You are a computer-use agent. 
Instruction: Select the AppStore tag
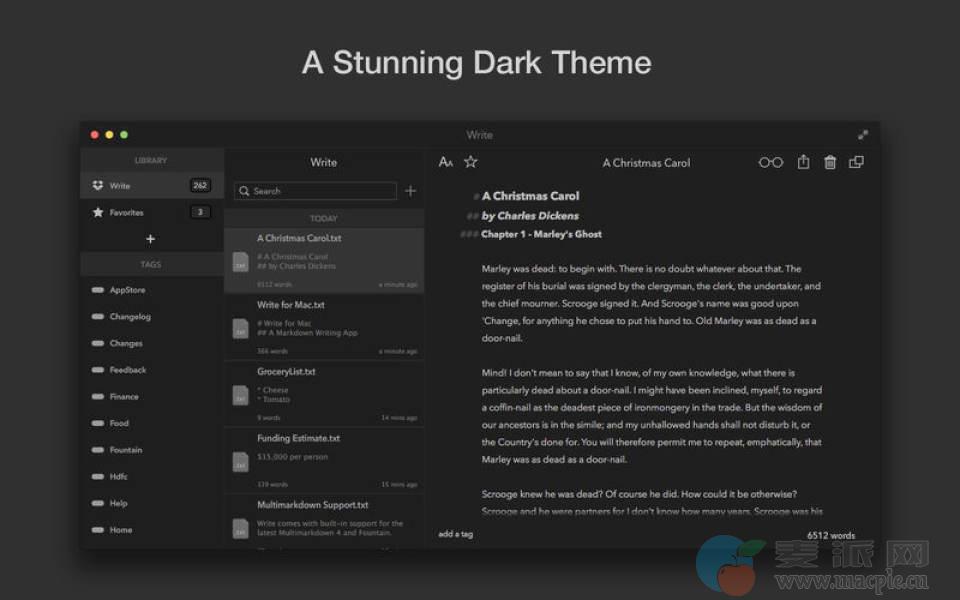point(127,290)
